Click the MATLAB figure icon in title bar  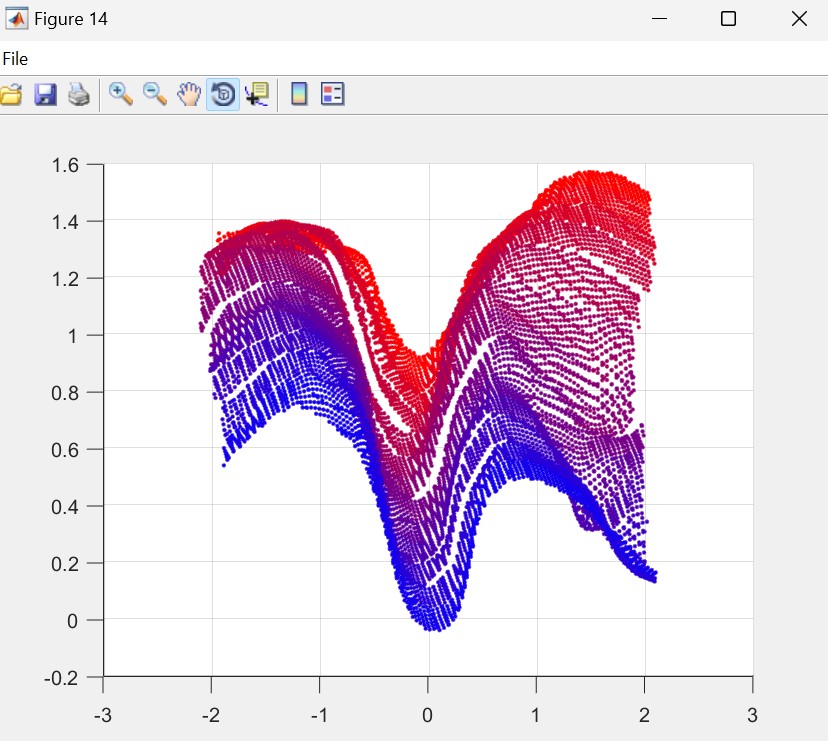pyautogui.click(x=17, y=19)
